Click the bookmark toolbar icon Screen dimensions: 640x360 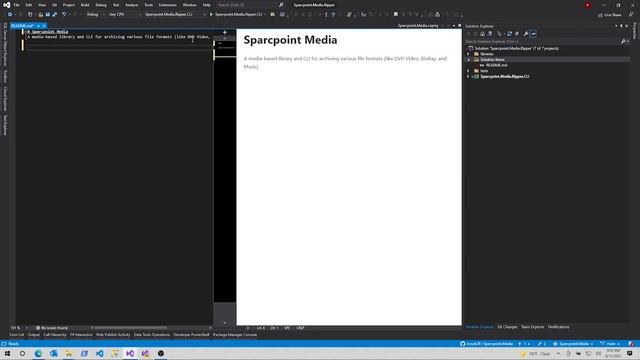click(x=396, y=14)
